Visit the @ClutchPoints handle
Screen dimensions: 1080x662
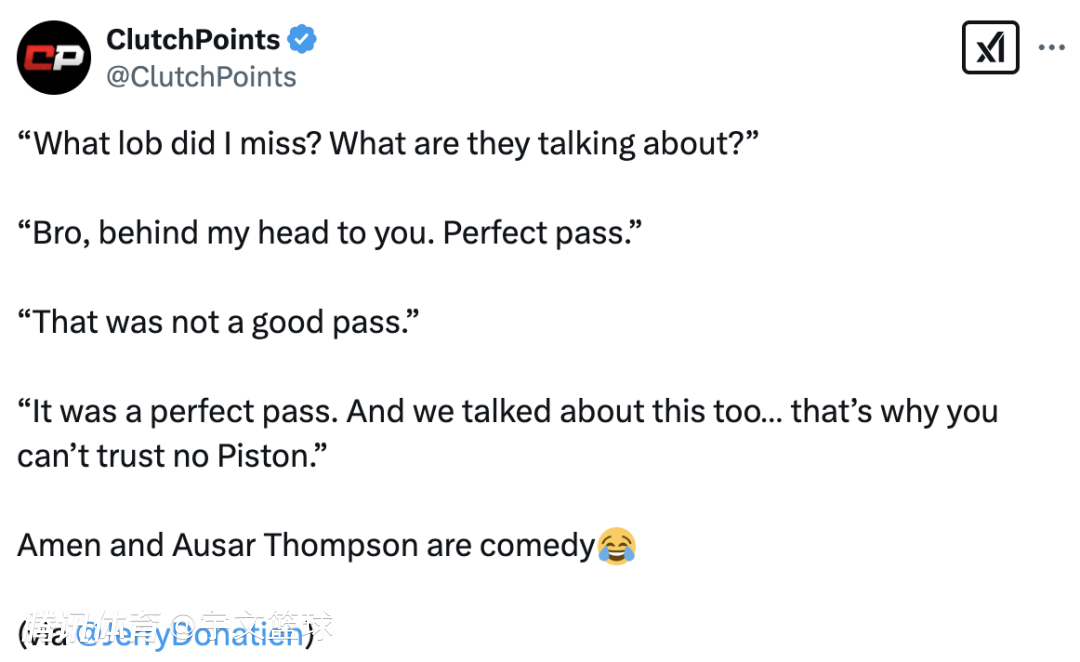coord(201,77)
